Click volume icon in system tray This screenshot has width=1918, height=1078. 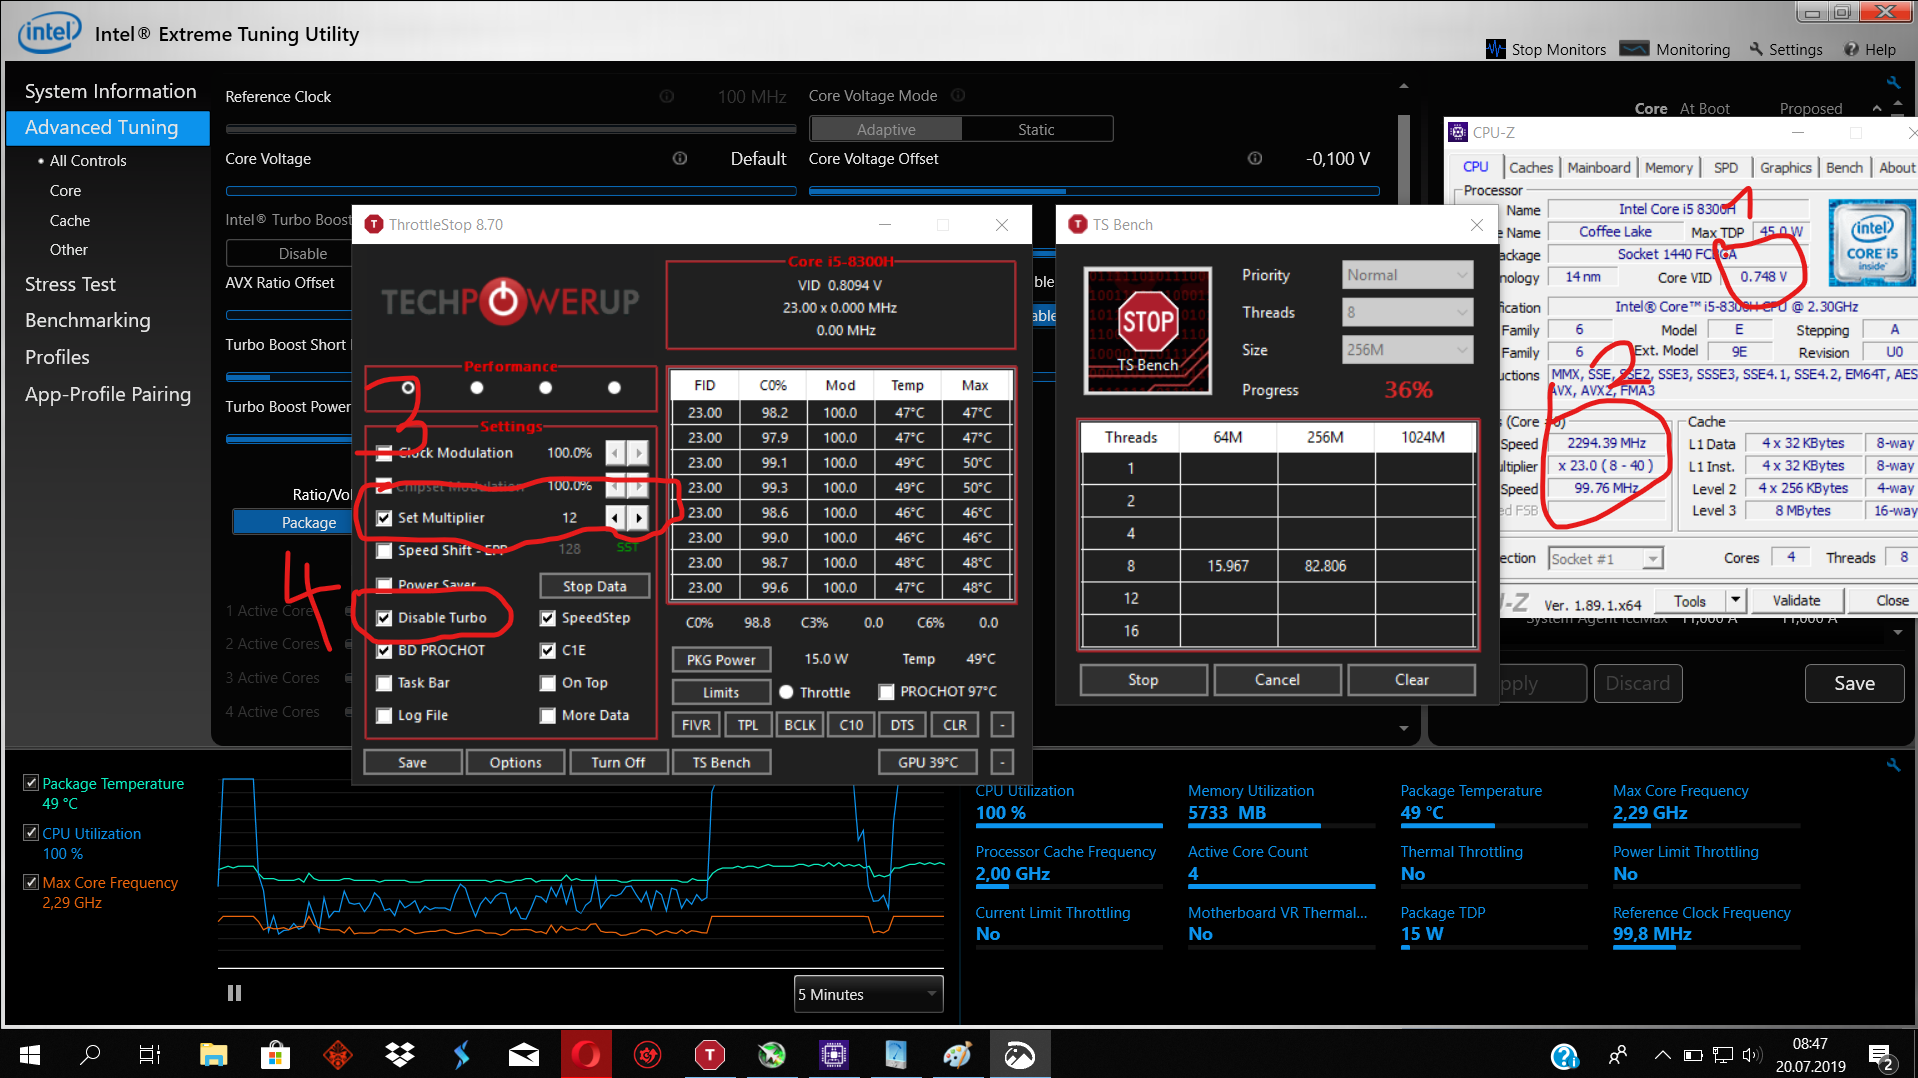tap(1751, 1055)
